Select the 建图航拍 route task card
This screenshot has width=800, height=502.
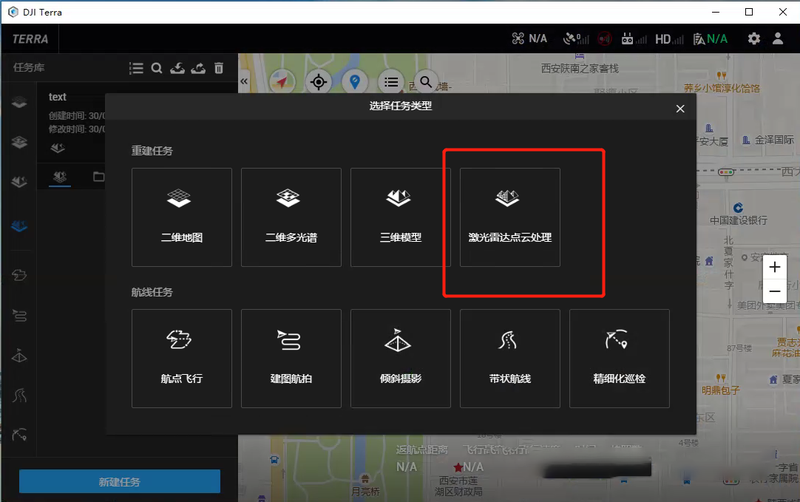[291, 358]
